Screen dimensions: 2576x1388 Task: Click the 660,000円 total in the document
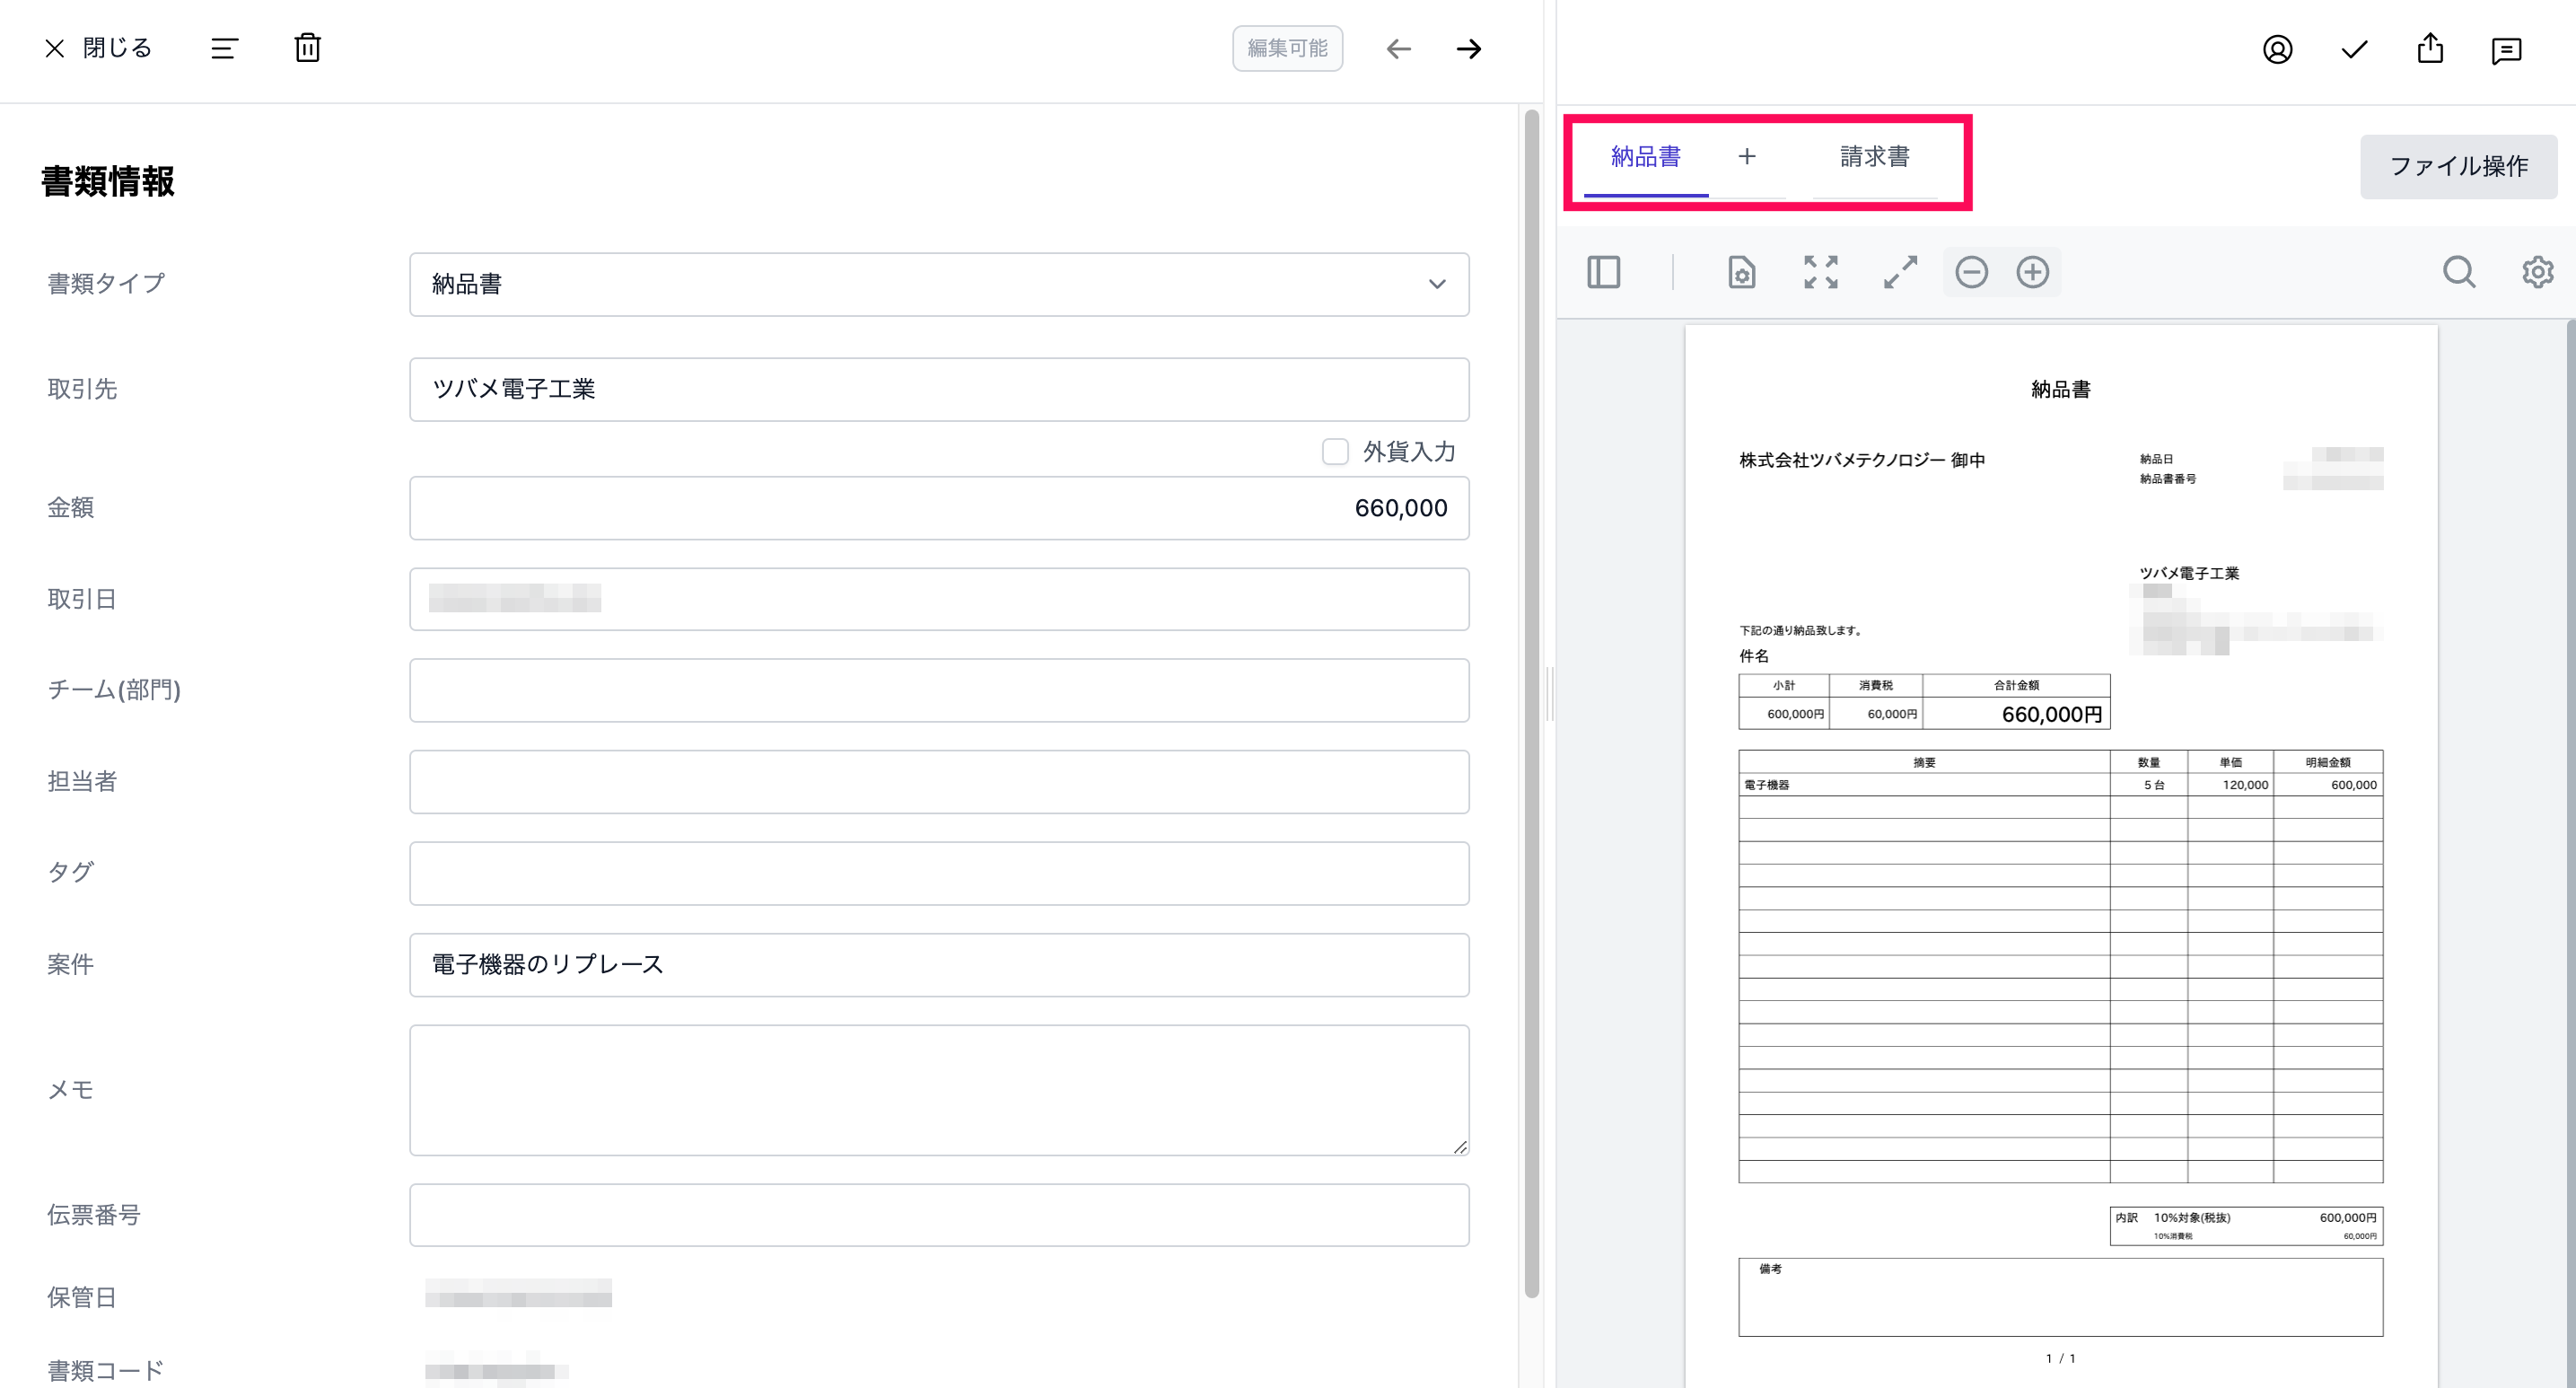(2051, 714)
